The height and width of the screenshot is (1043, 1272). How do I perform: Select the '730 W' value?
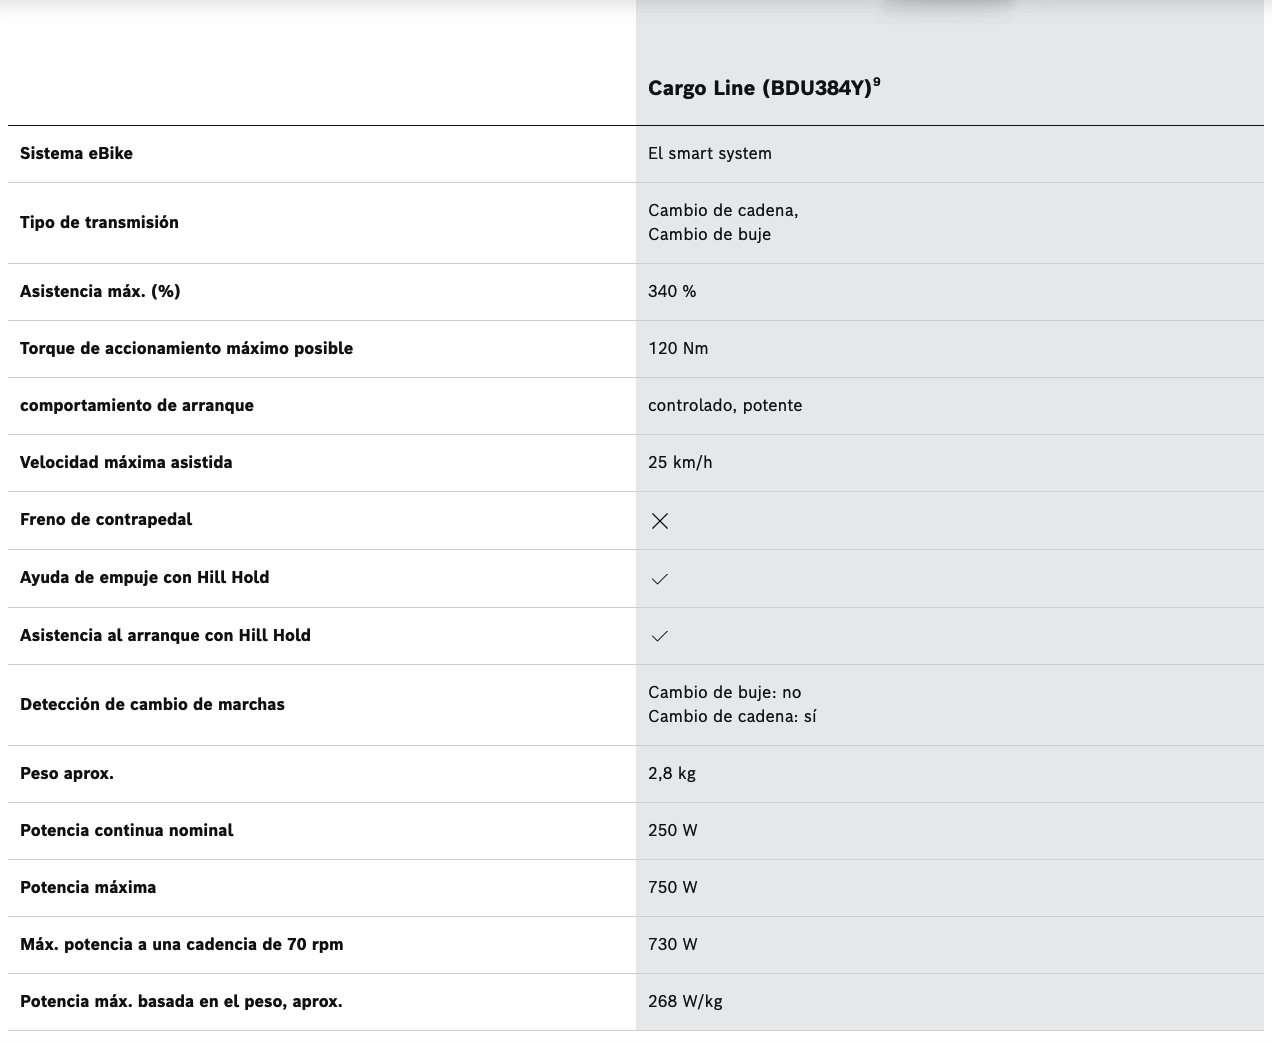coord(673,944)
